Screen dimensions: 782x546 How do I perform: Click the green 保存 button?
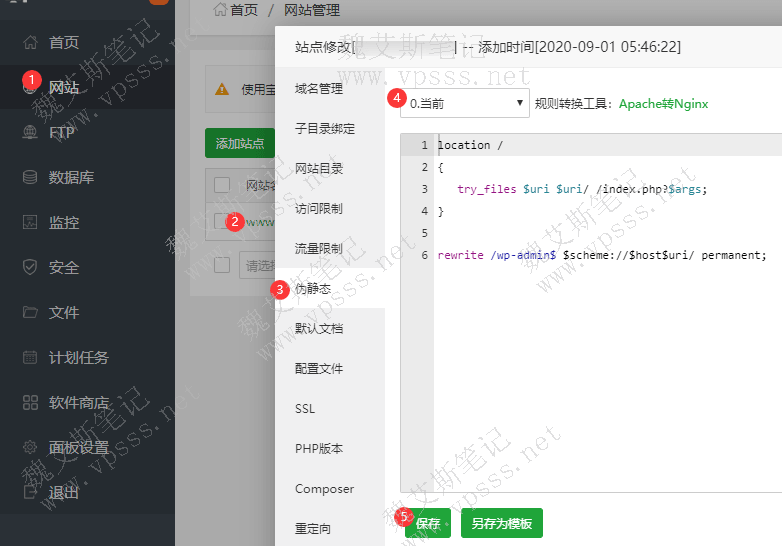click(x=427, y=523)
